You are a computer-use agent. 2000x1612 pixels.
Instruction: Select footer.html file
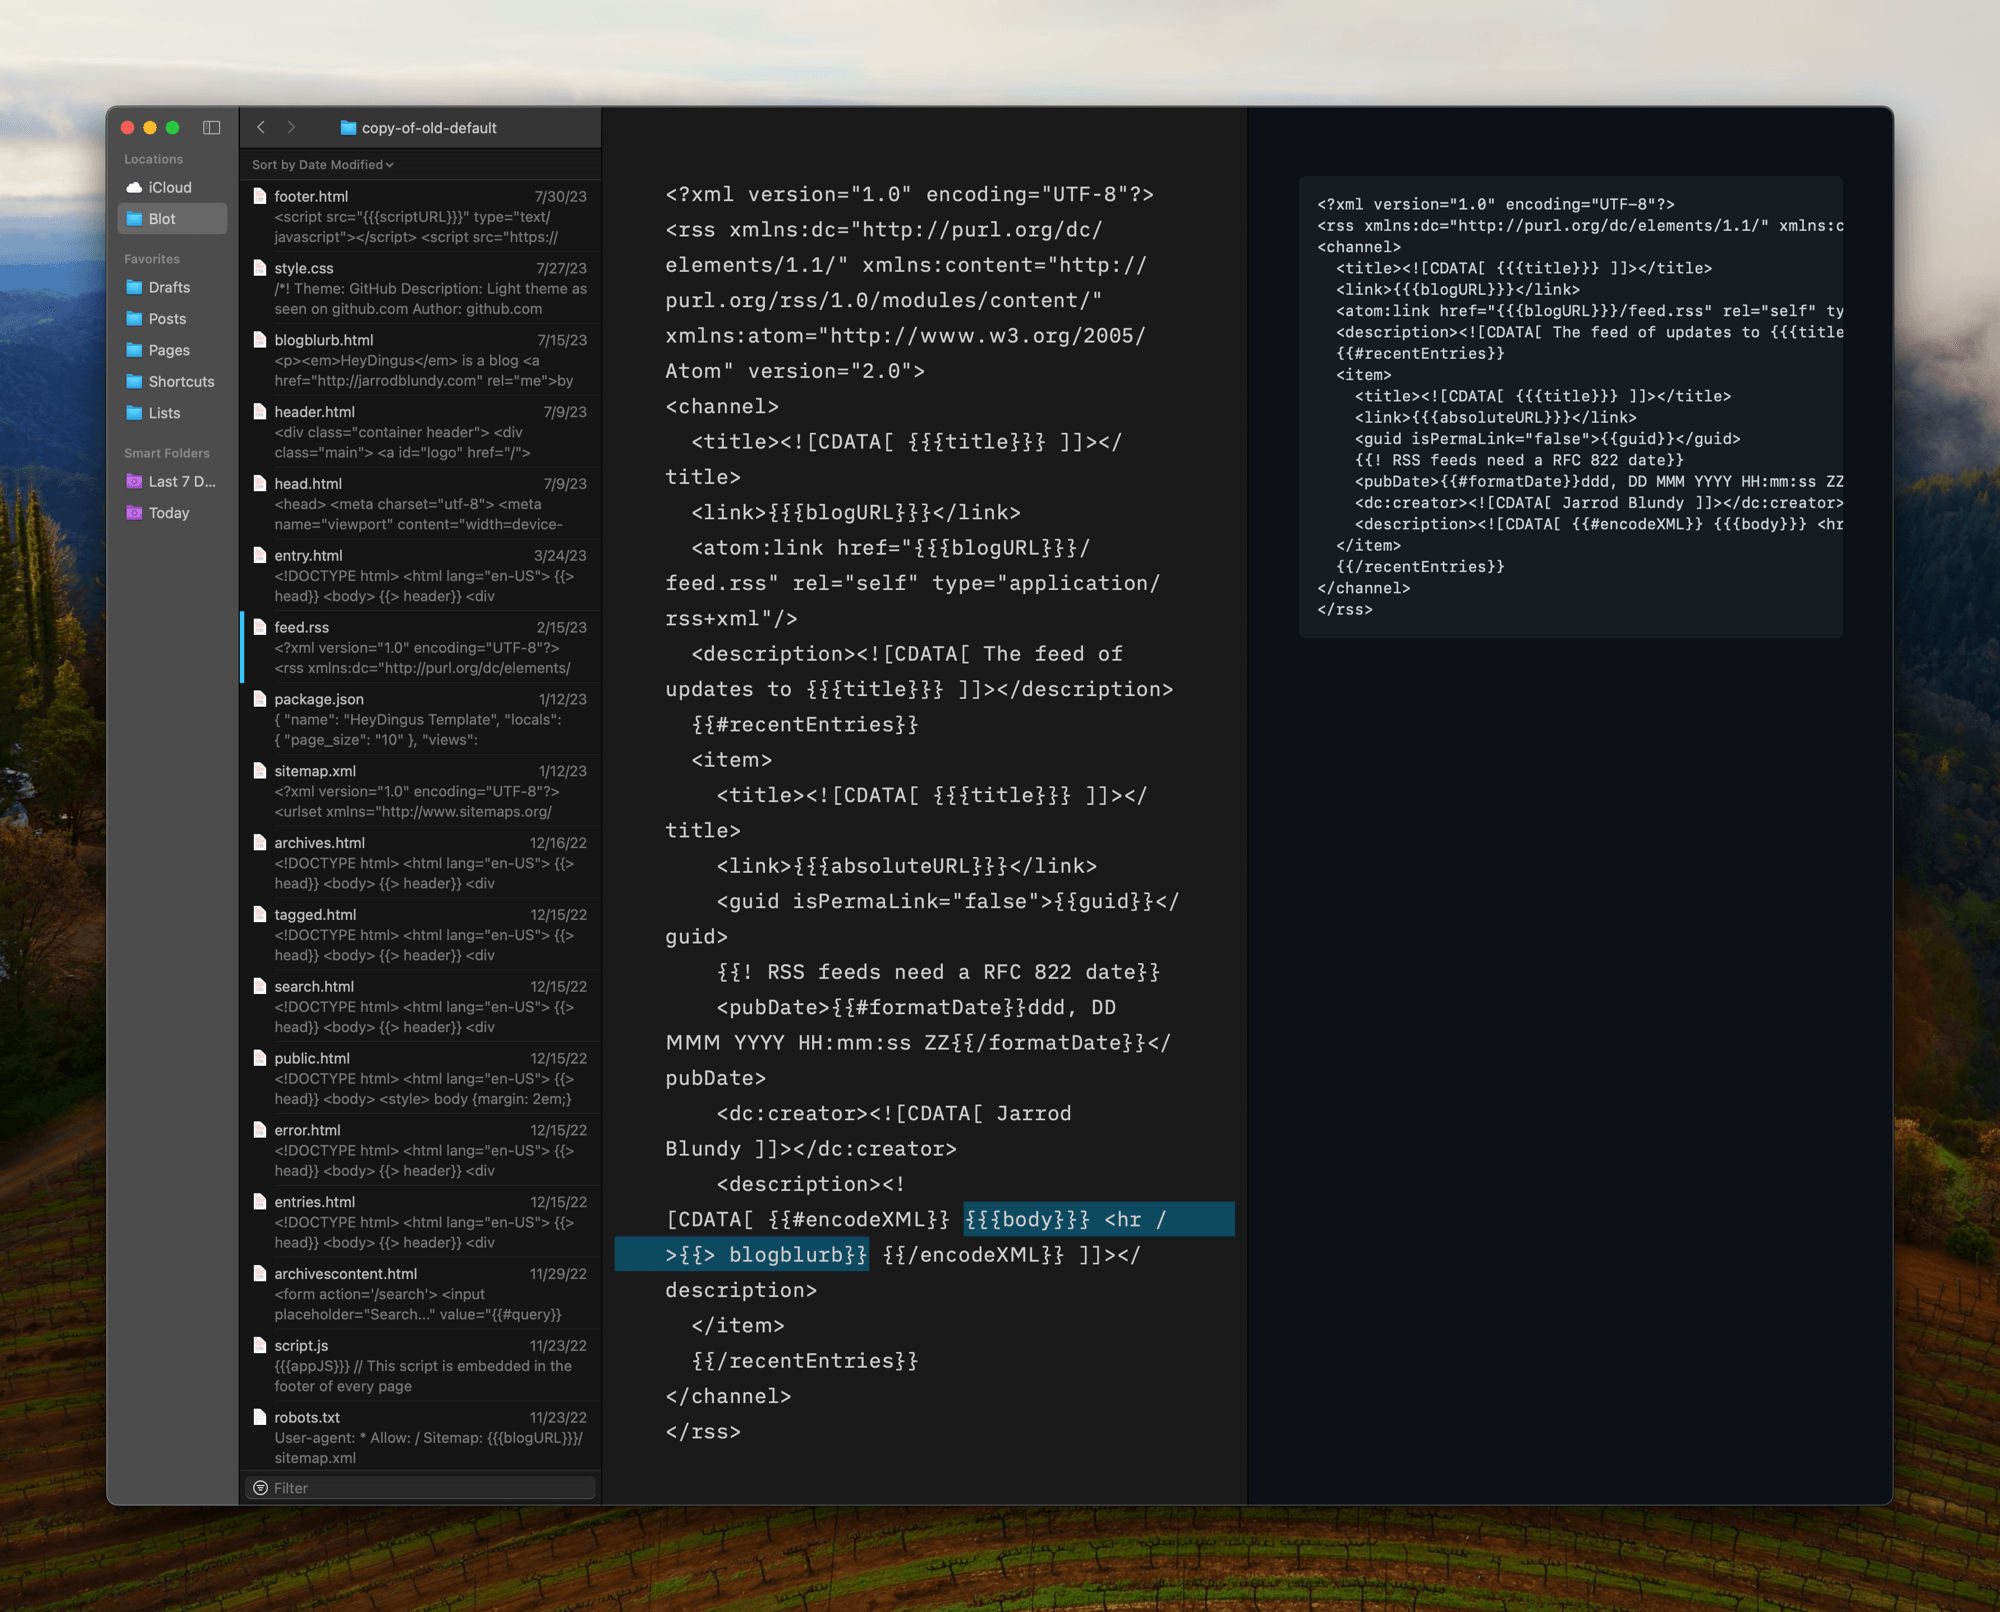coord(421,216)
